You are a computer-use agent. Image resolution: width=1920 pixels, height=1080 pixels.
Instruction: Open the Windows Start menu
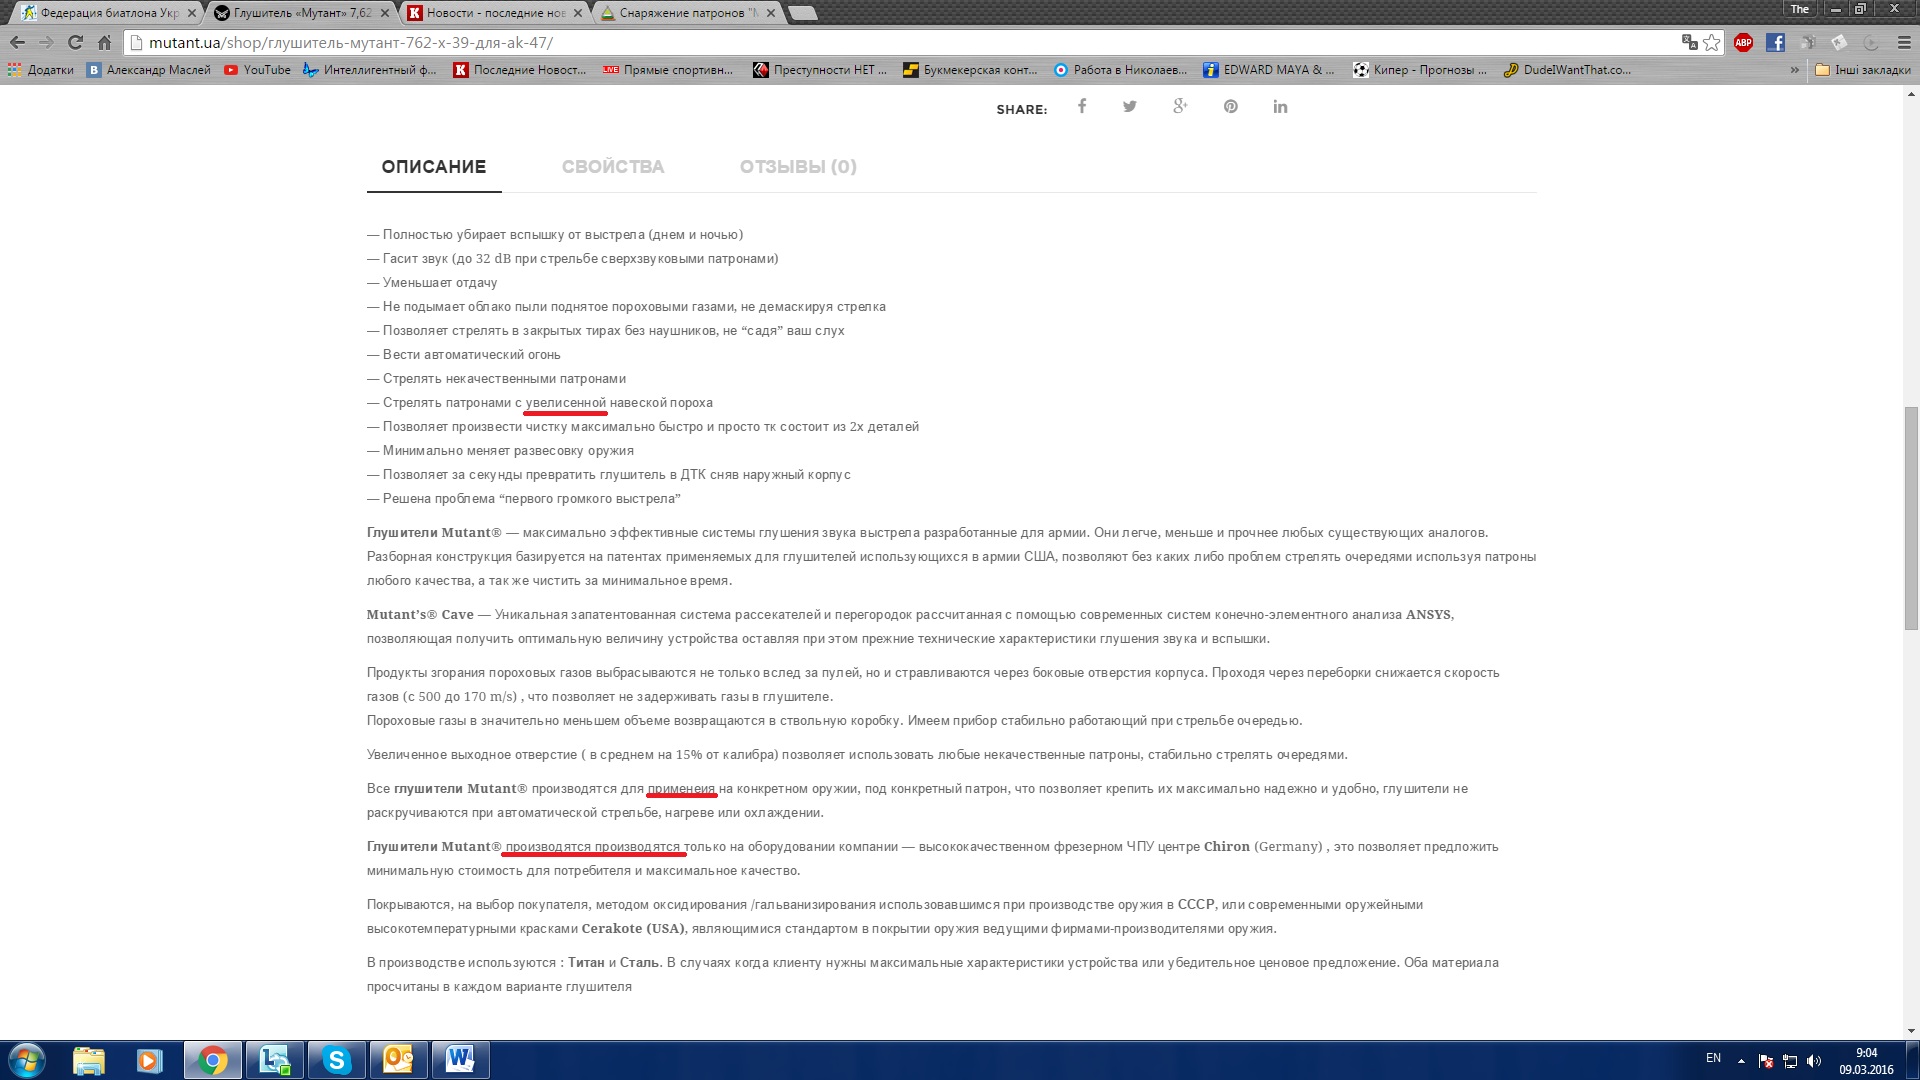27,1060
